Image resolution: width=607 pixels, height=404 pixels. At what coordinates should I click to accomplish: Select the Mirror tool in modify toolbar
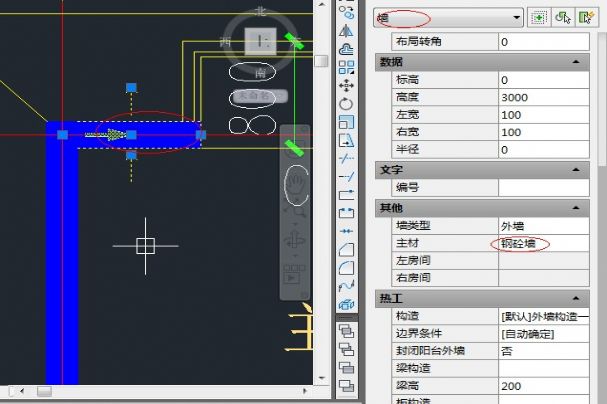click(347, 31)
